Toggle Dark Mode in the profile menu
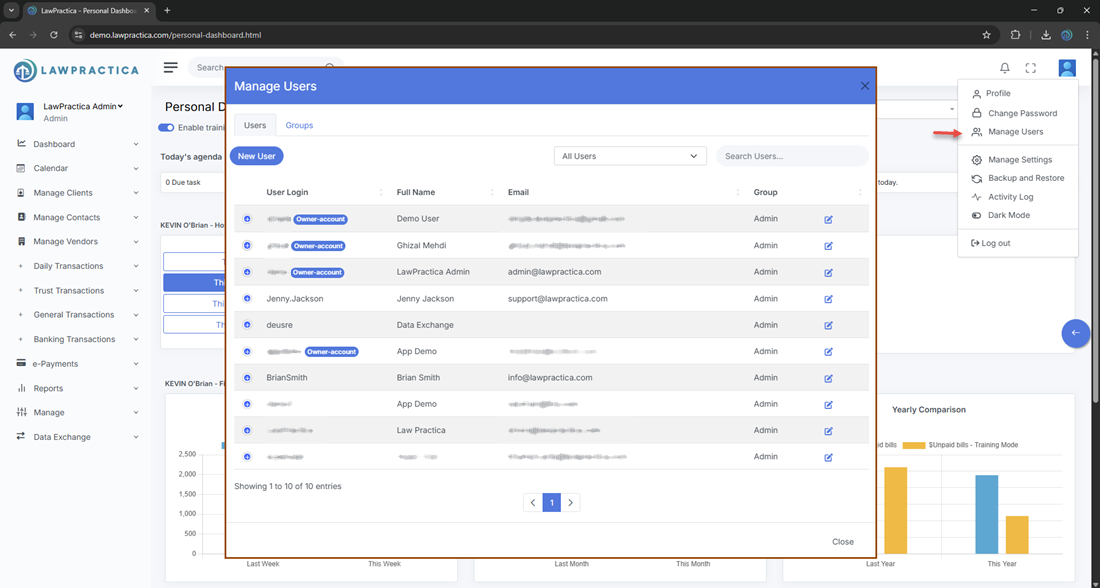The image size is (1100, 588). (x=1008, y=215)
